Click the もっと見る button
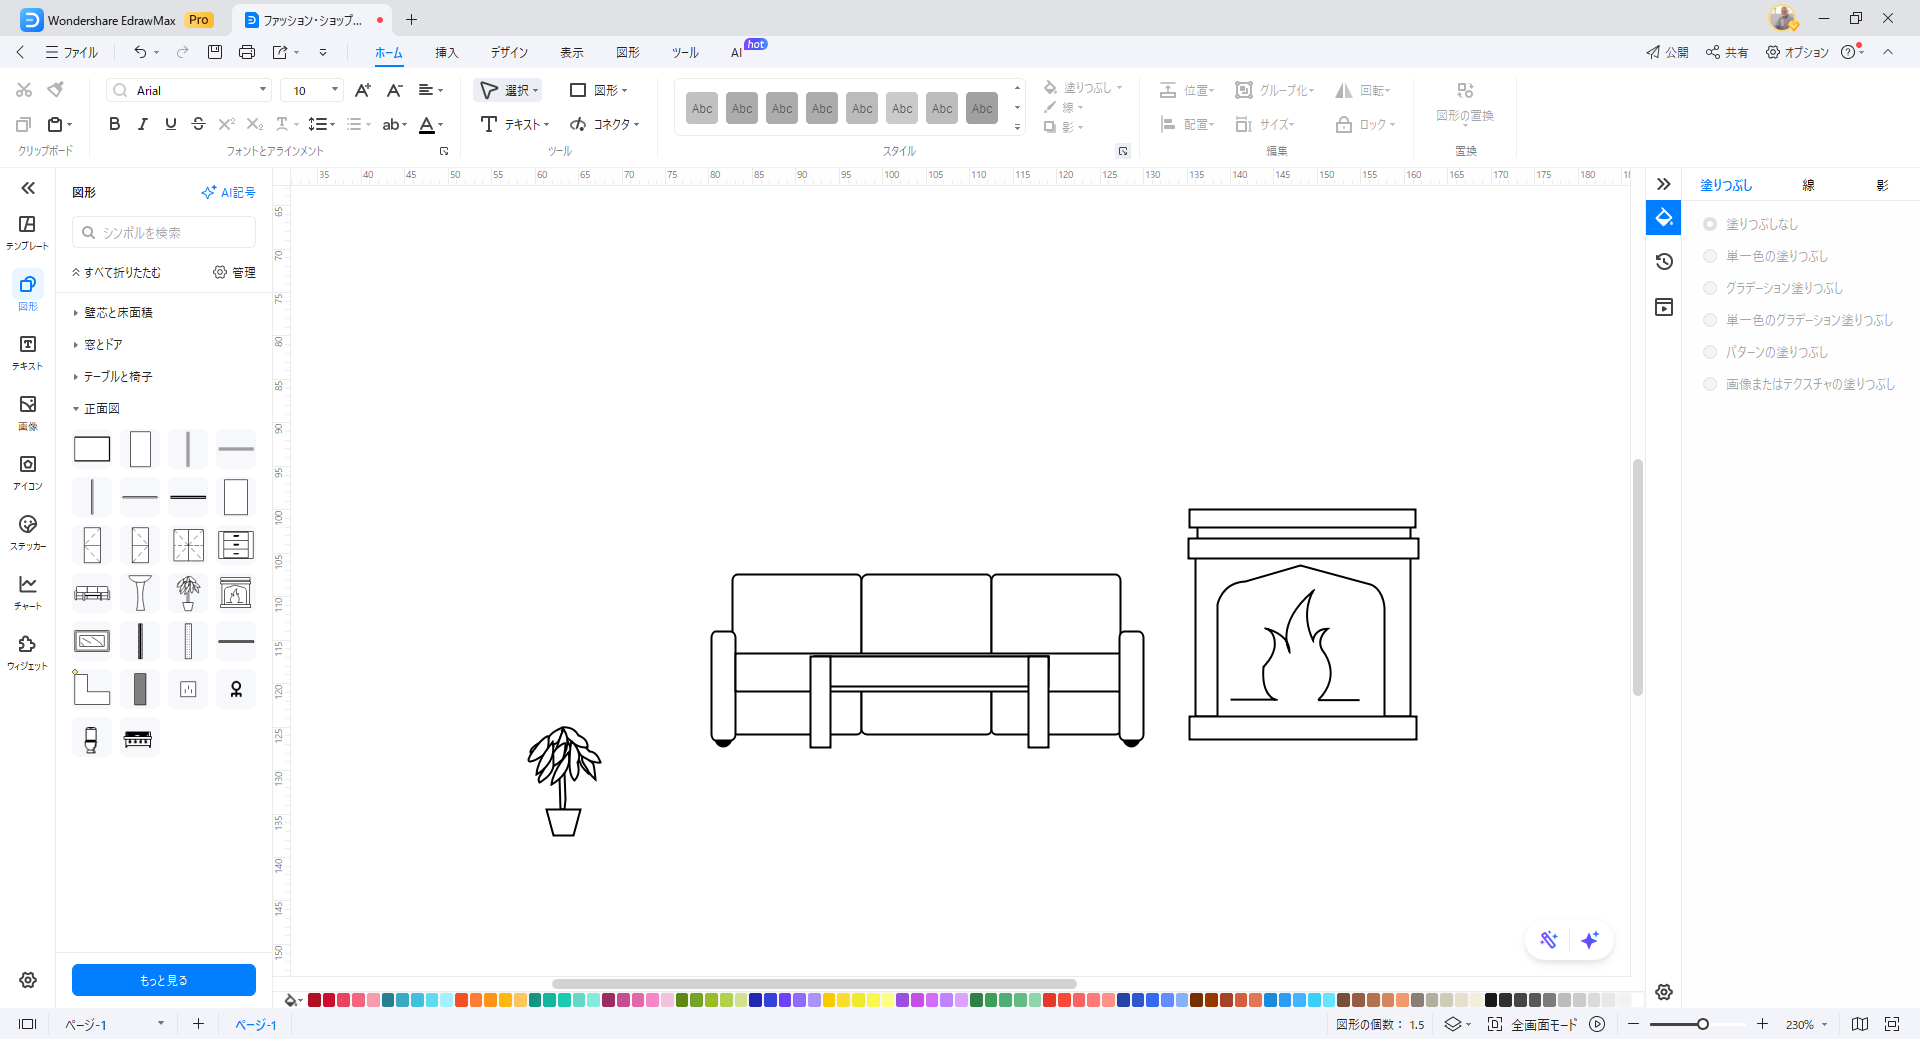Screen dimensions: 1920x1039 pos(164,980)
